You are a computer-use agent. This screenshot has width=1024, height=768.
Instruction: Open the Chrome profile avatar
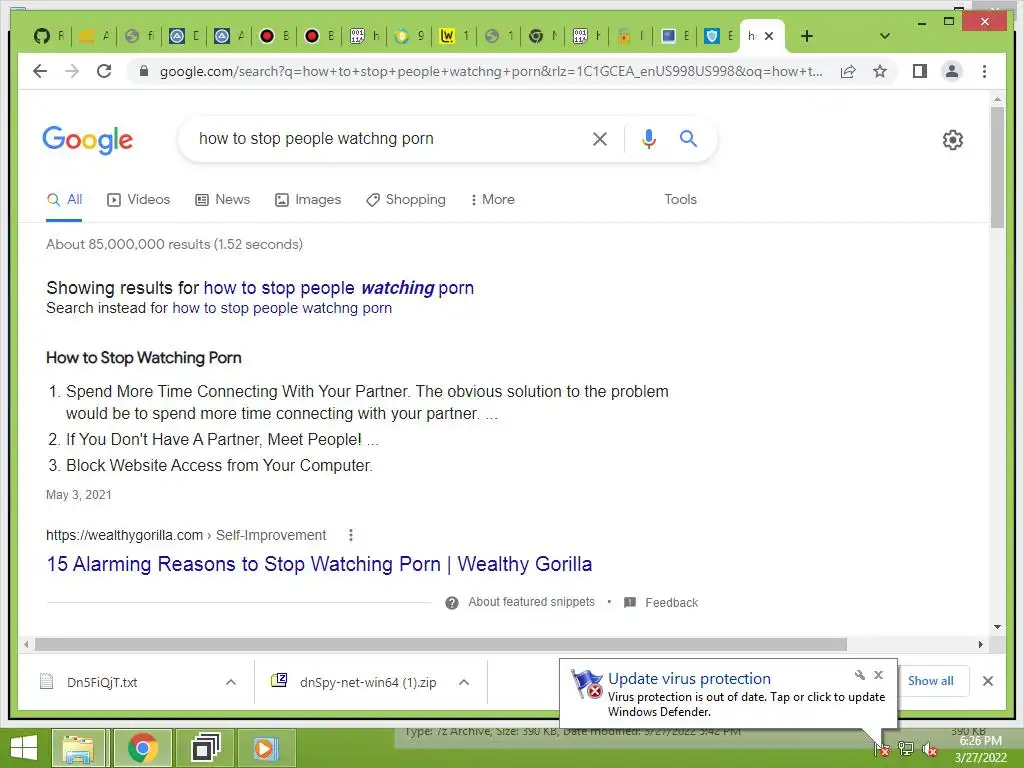pyautogui.click(x=952, y=71)
